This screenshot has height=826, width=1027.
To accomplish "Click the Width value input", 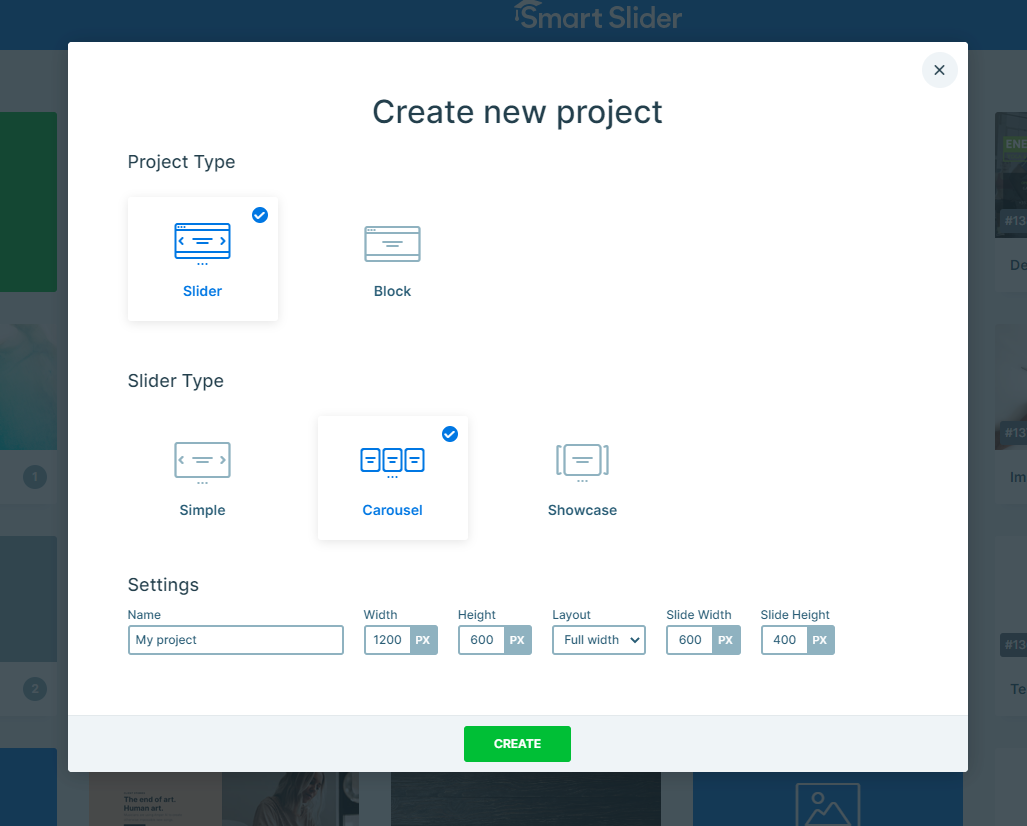I will tap(387, 640).
